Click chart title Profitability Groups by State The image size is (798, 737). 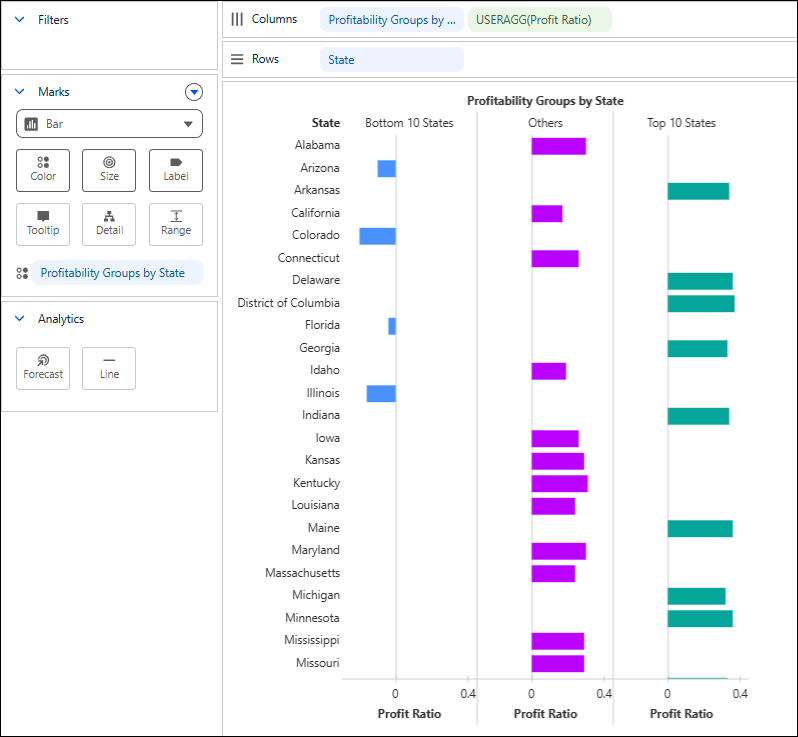coord(545,101)
